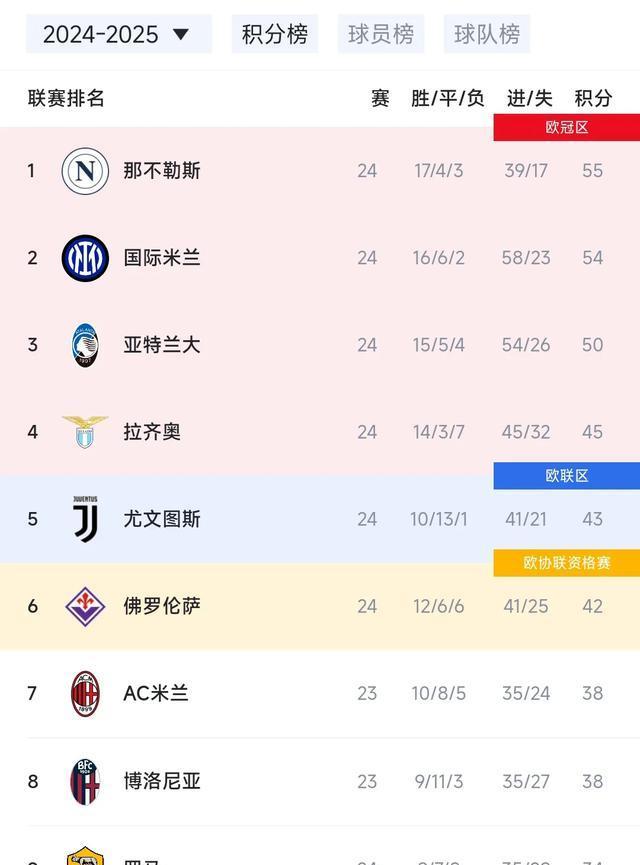640x865 pixels.
Task: Click the Inter Milan (国际米兰) club badge
Action: [x=84, y=257]
